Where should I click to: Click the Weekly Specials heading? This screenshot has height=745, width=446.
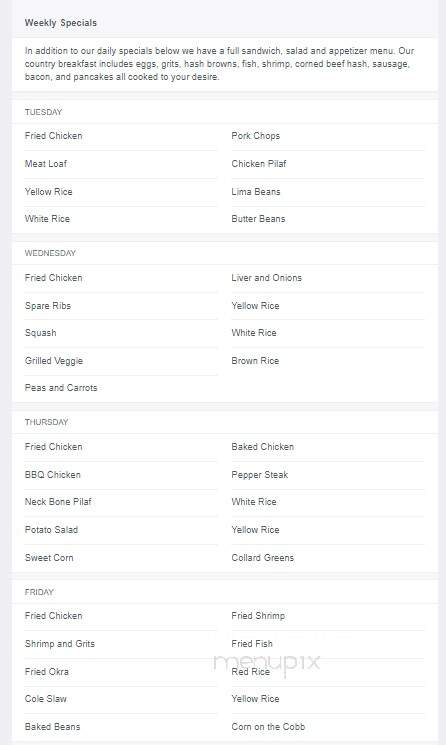click(x=61, y=23)
